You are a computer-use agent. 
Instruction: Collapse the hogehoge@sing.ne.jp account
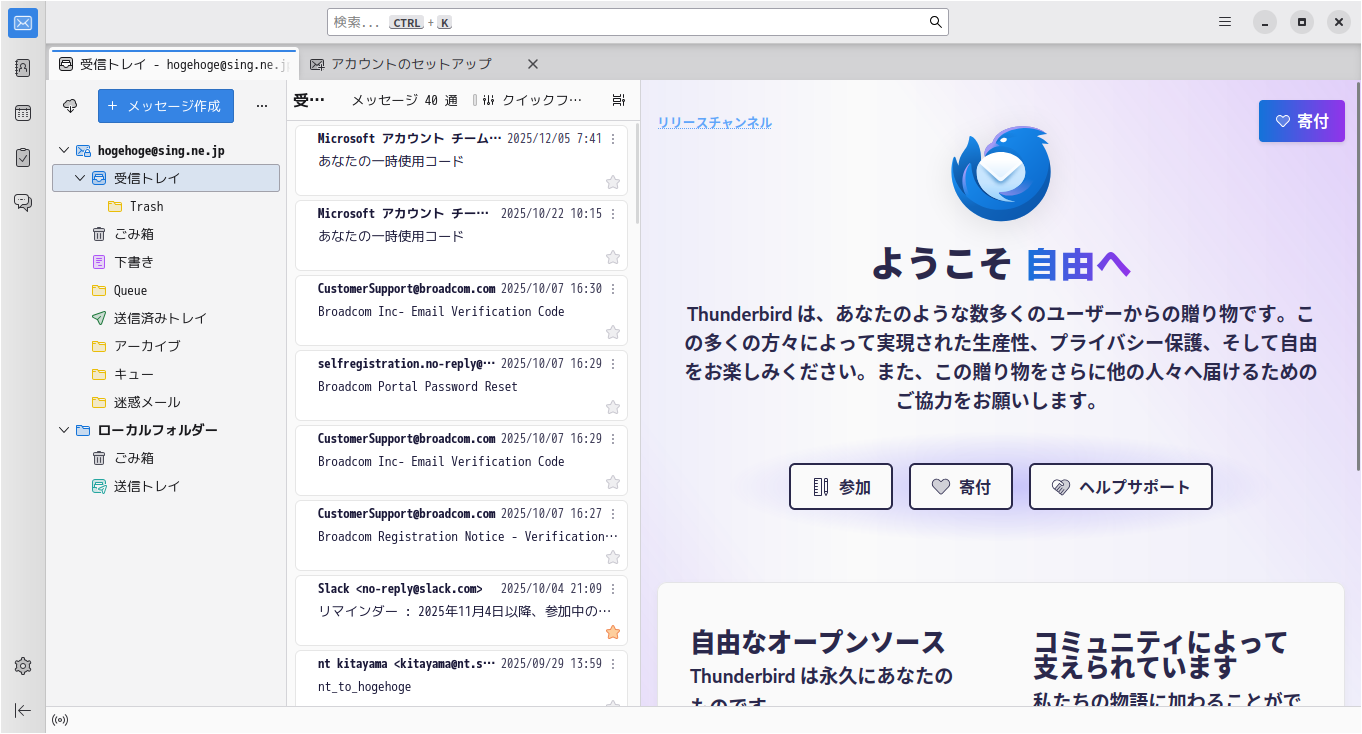[x=64, y=150]
